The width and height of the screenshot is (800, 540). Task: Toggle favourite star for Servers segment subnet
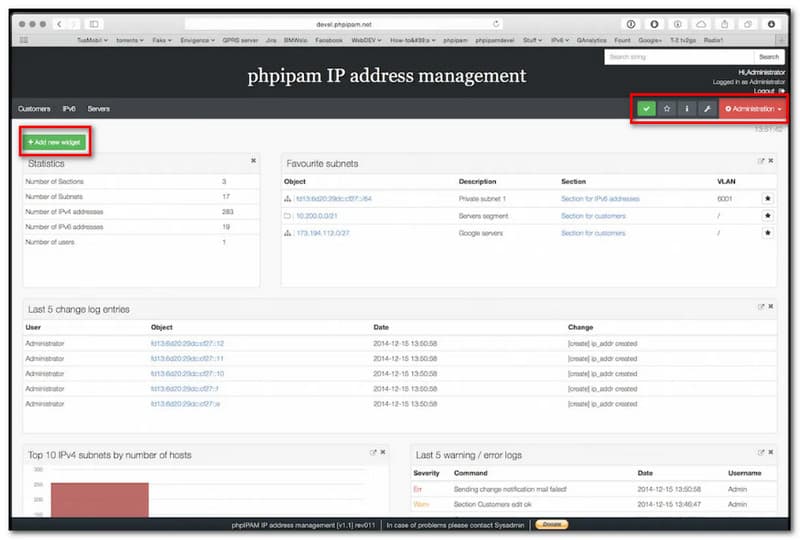pos(768,216)
